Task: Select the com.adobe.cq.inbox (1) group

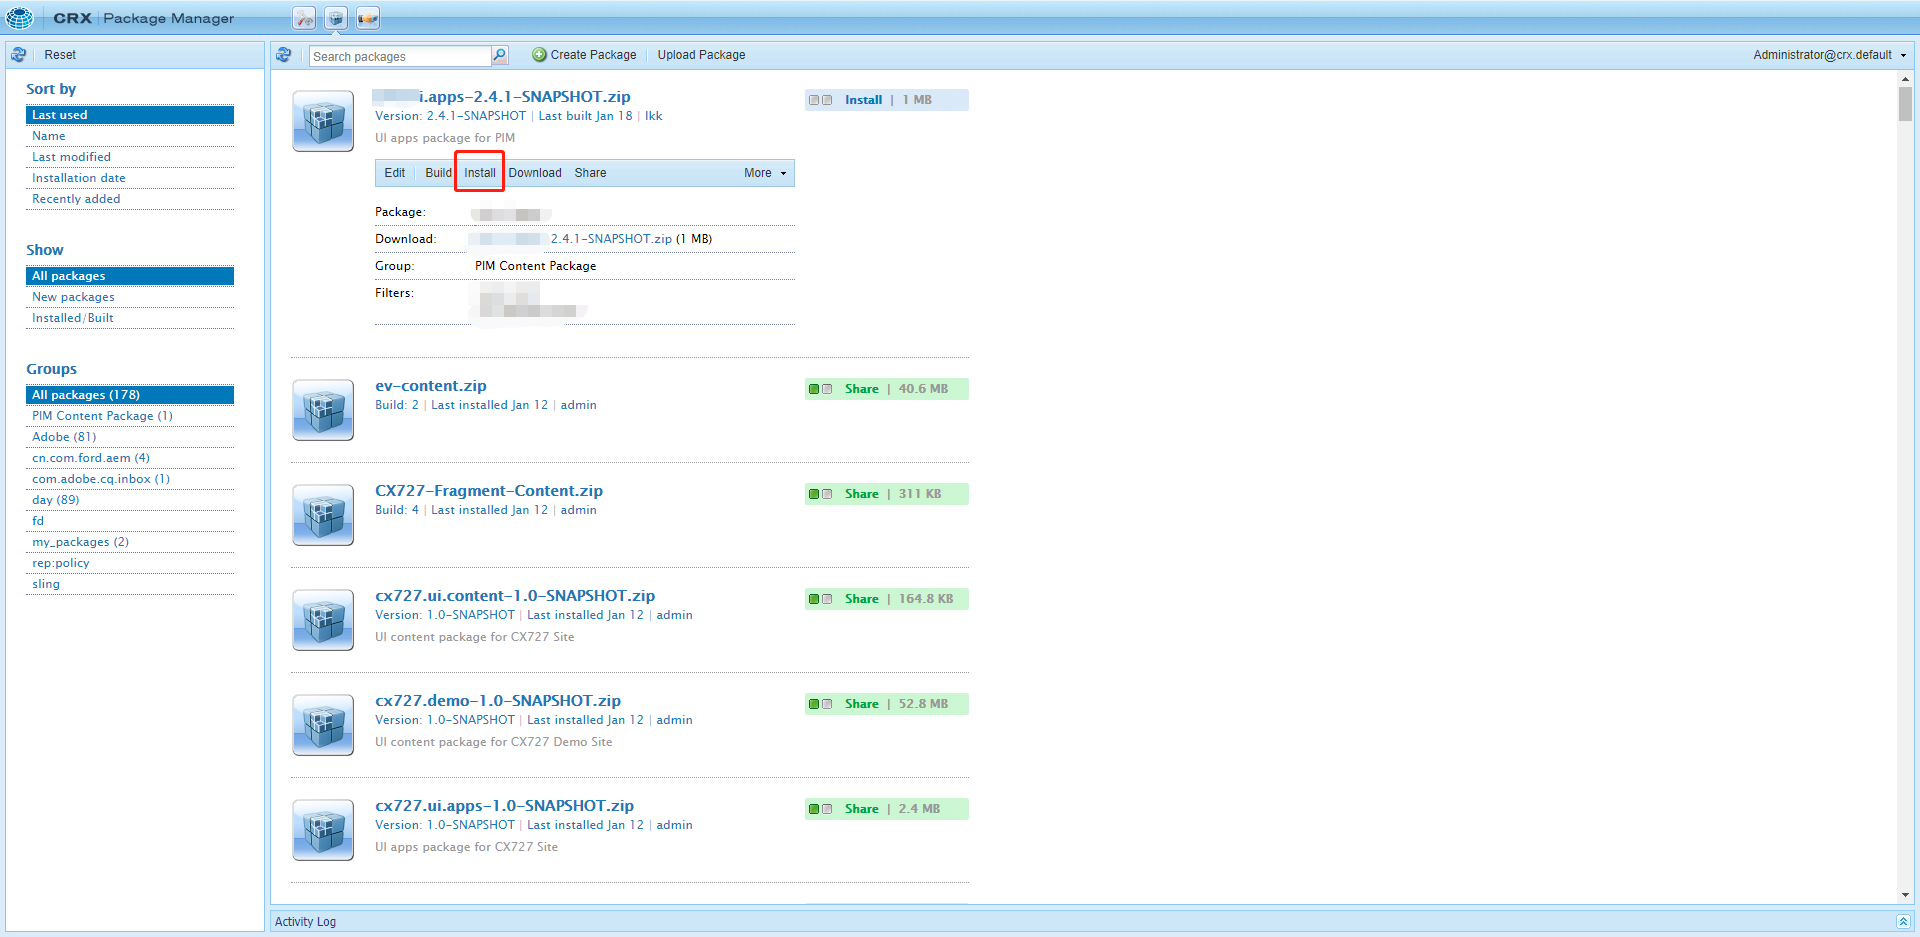Action: pos(130,479)
